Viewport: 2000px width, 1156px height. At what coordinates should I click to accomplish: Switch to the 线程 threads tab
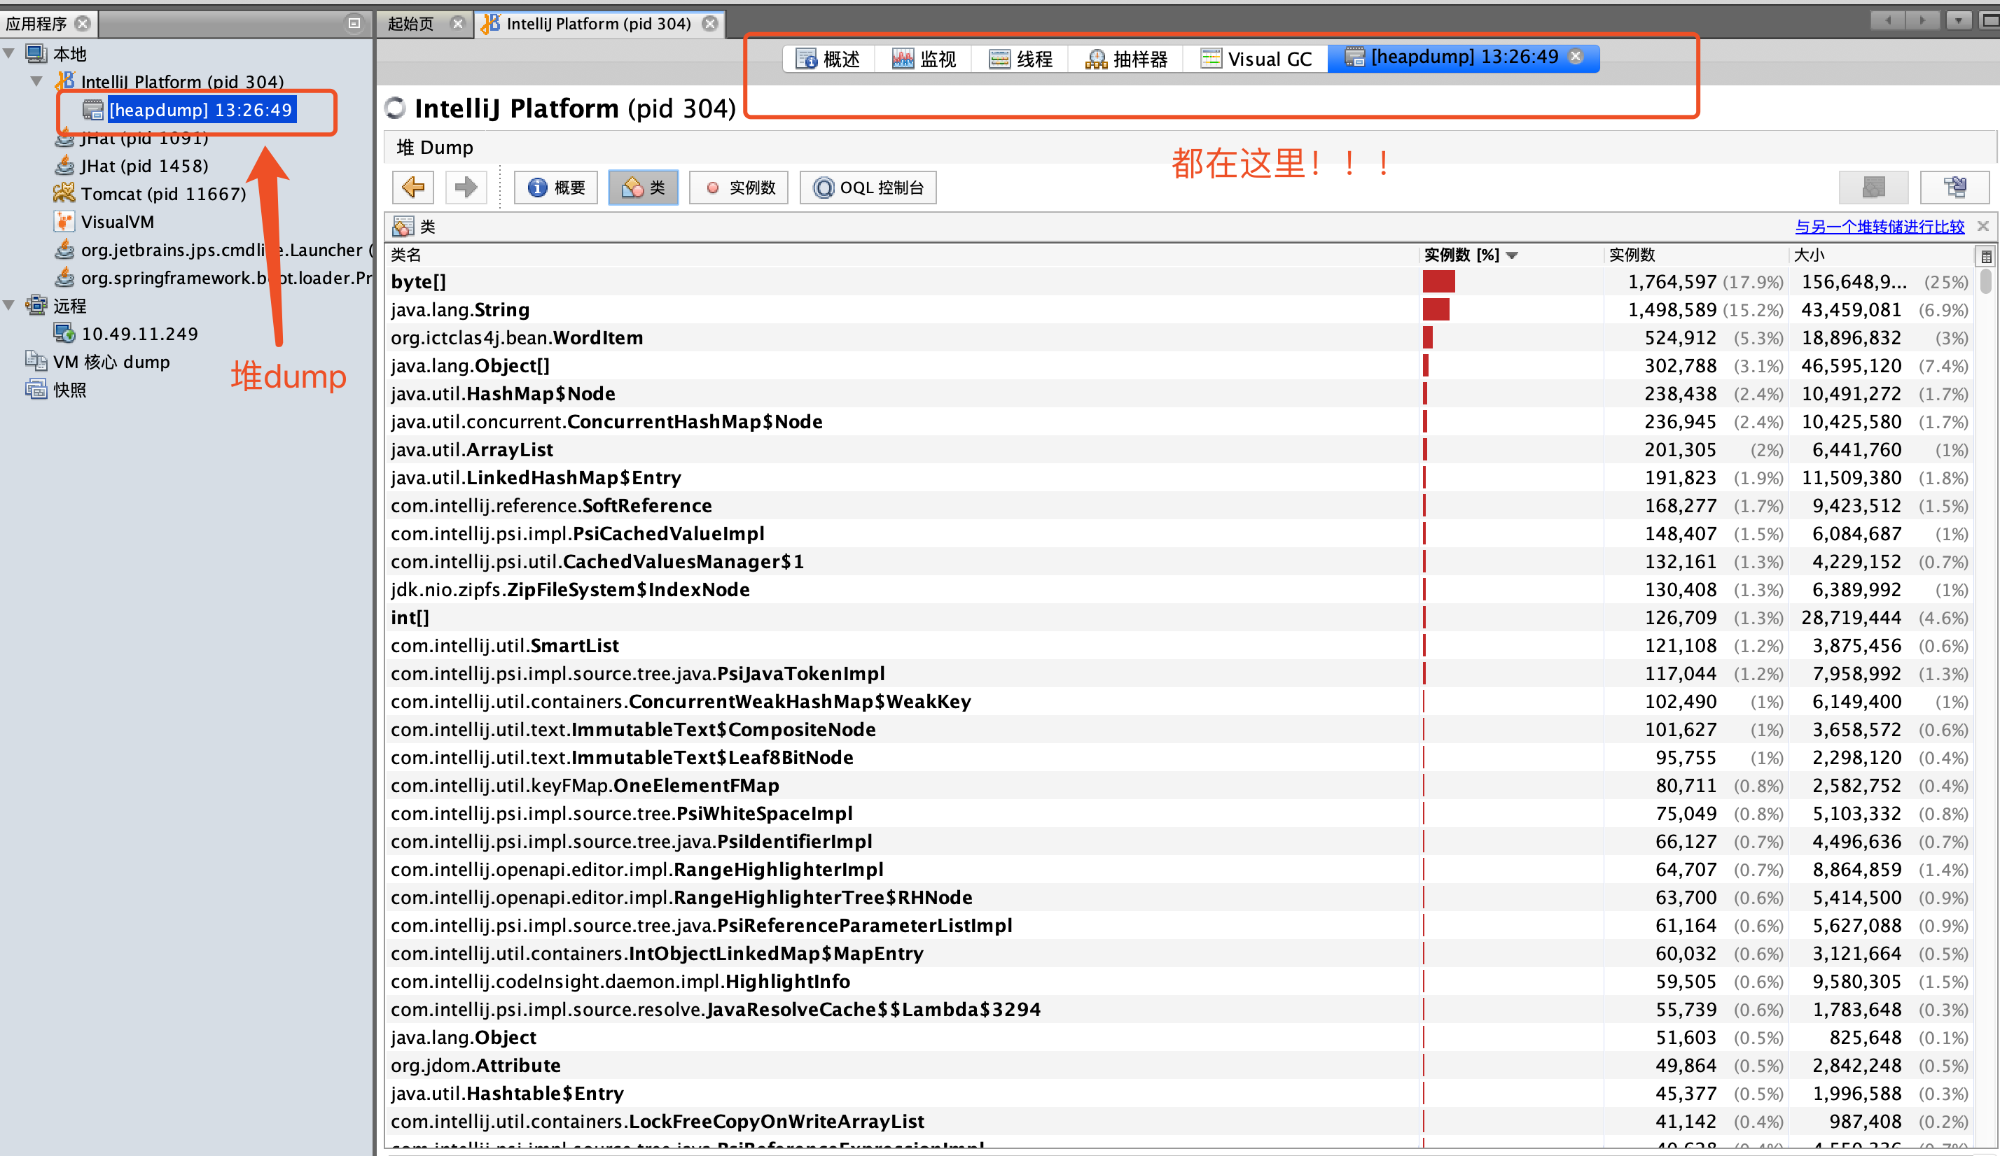tap(1021, 59)
